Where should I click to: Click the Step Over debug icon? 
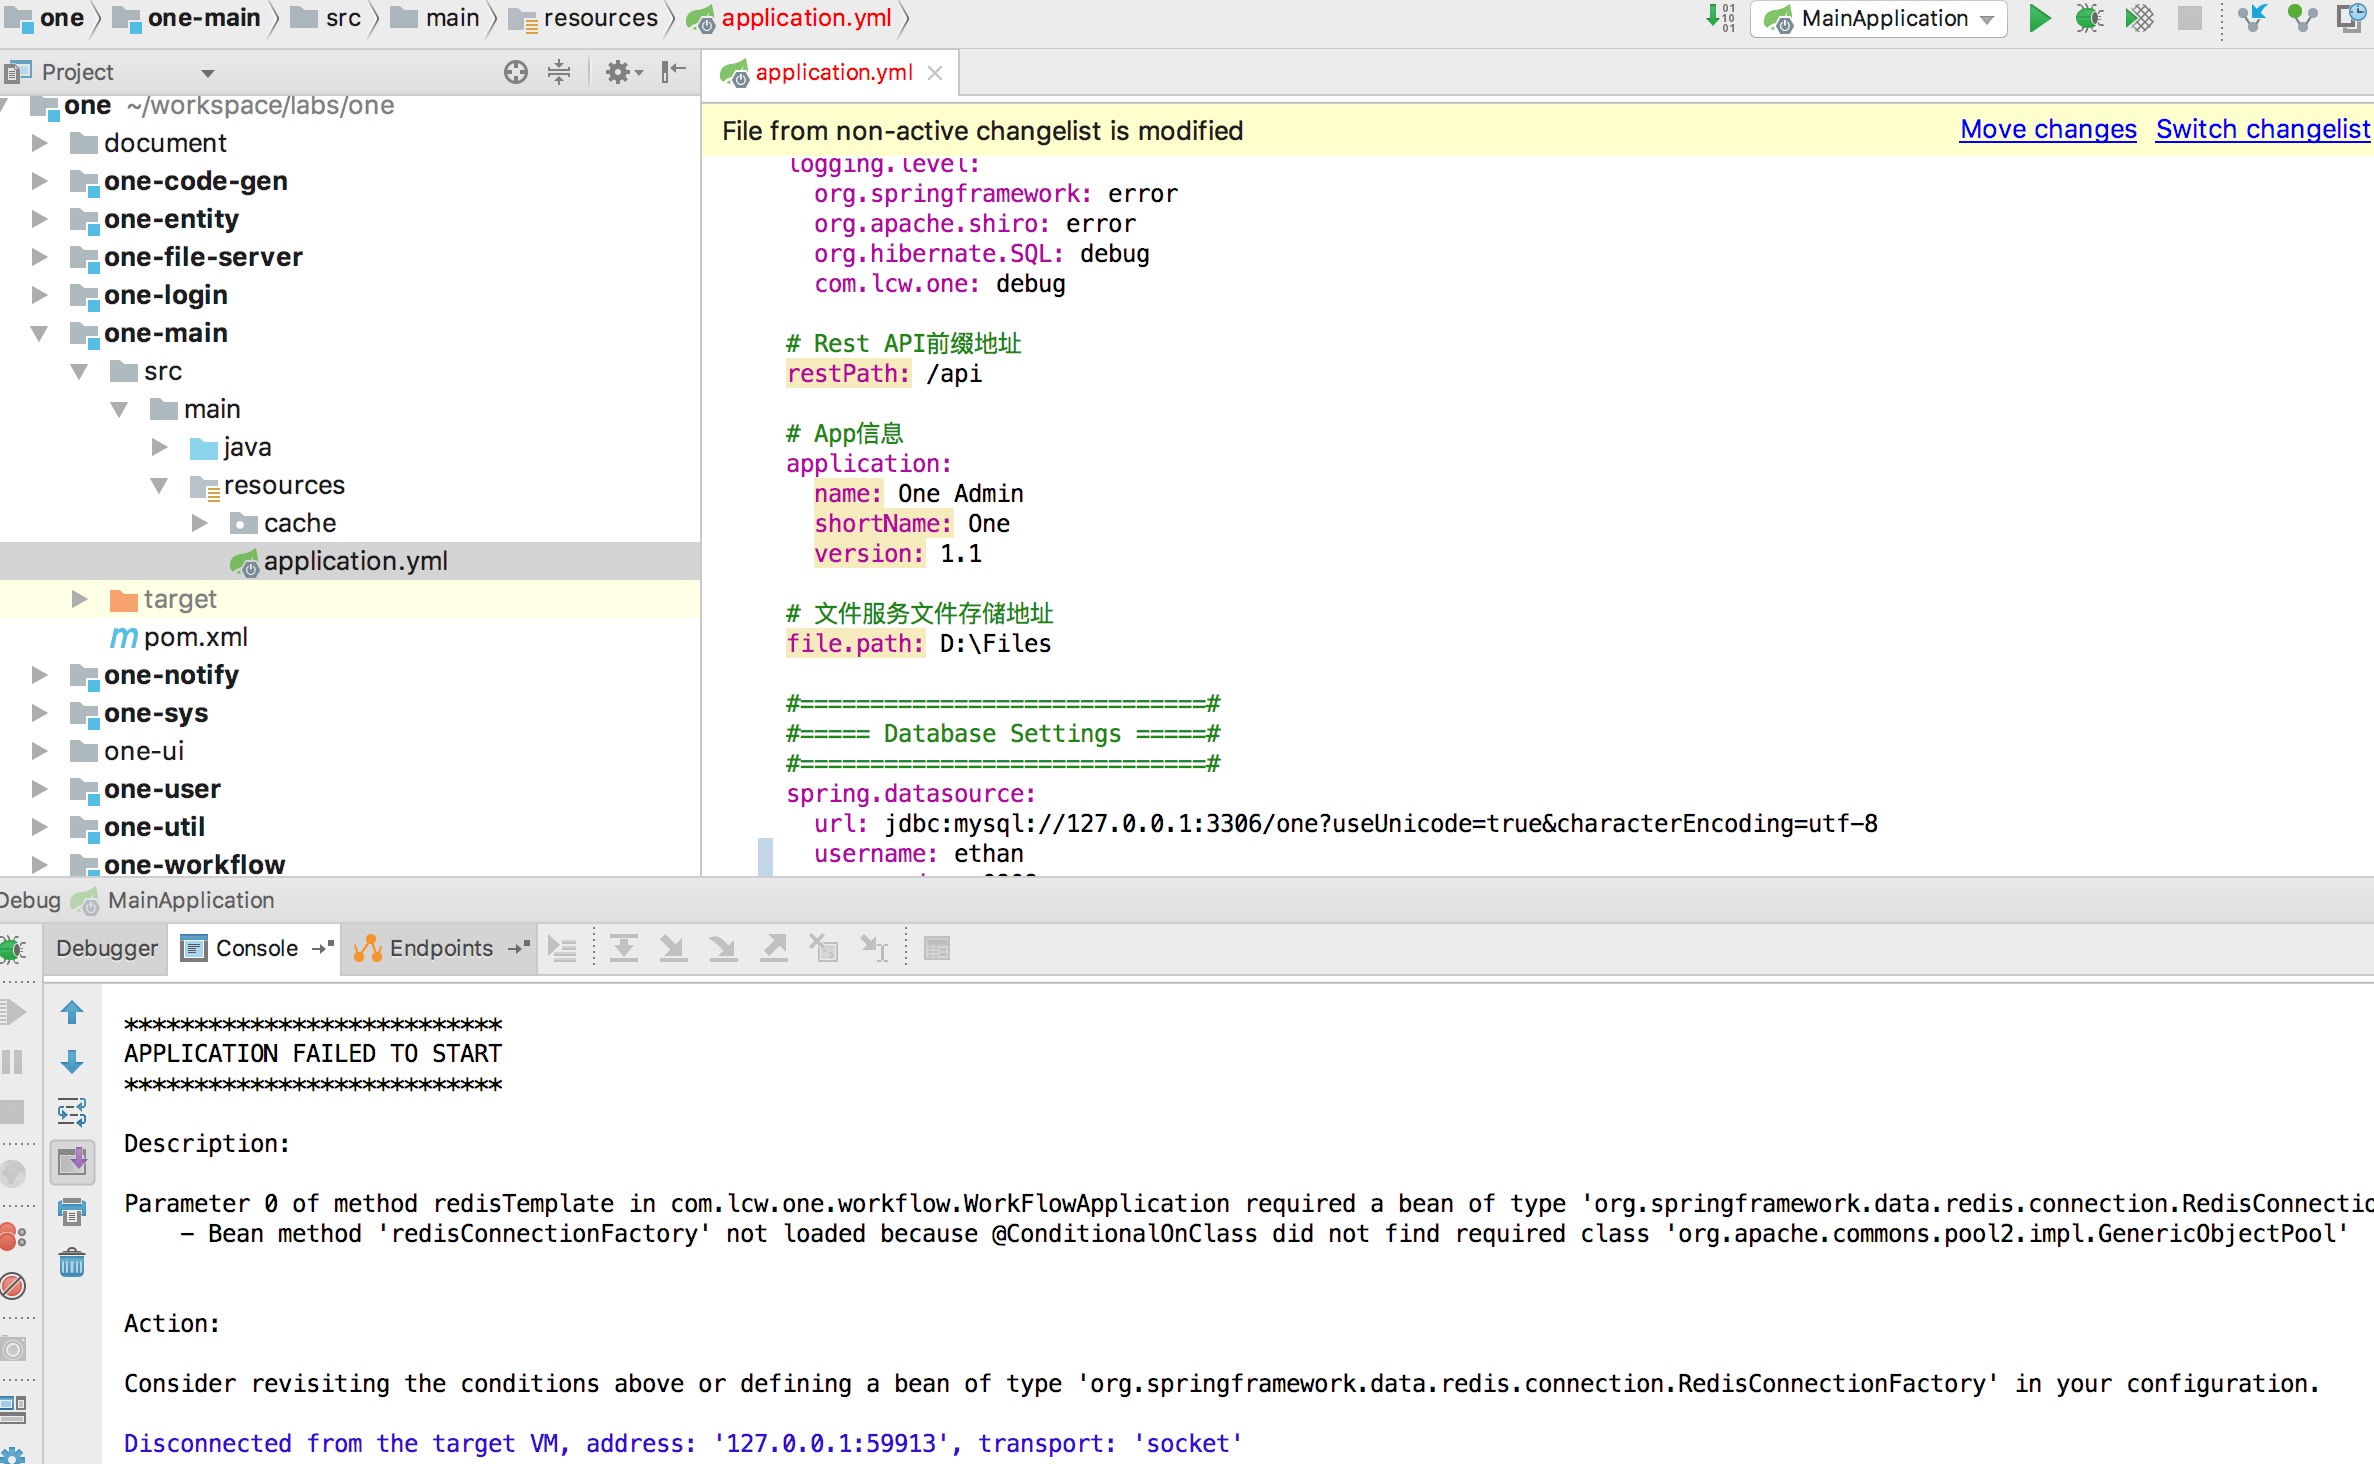coord(623,948)
